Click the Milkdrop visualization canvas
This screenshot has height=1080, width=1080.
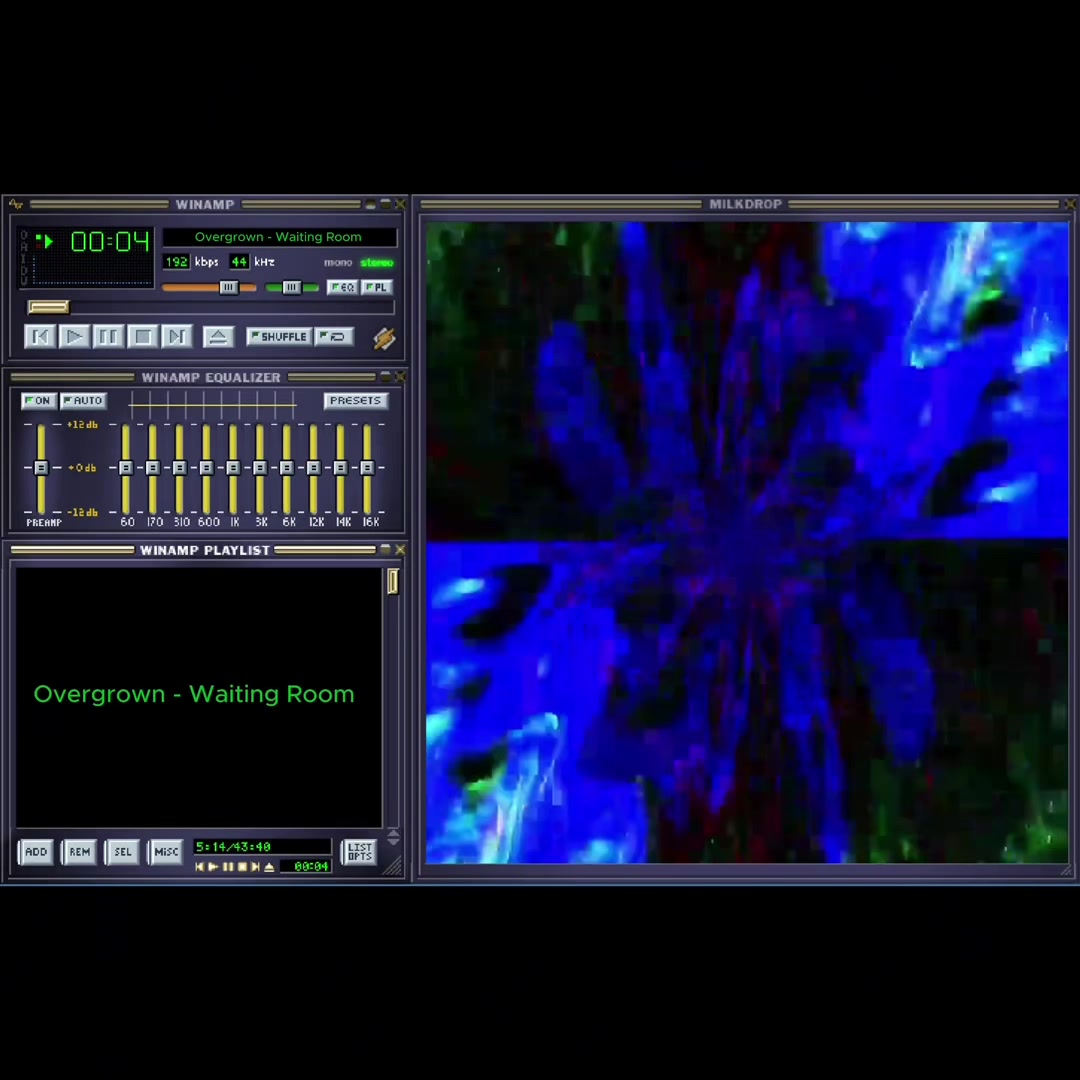click(x=747, y=542)
